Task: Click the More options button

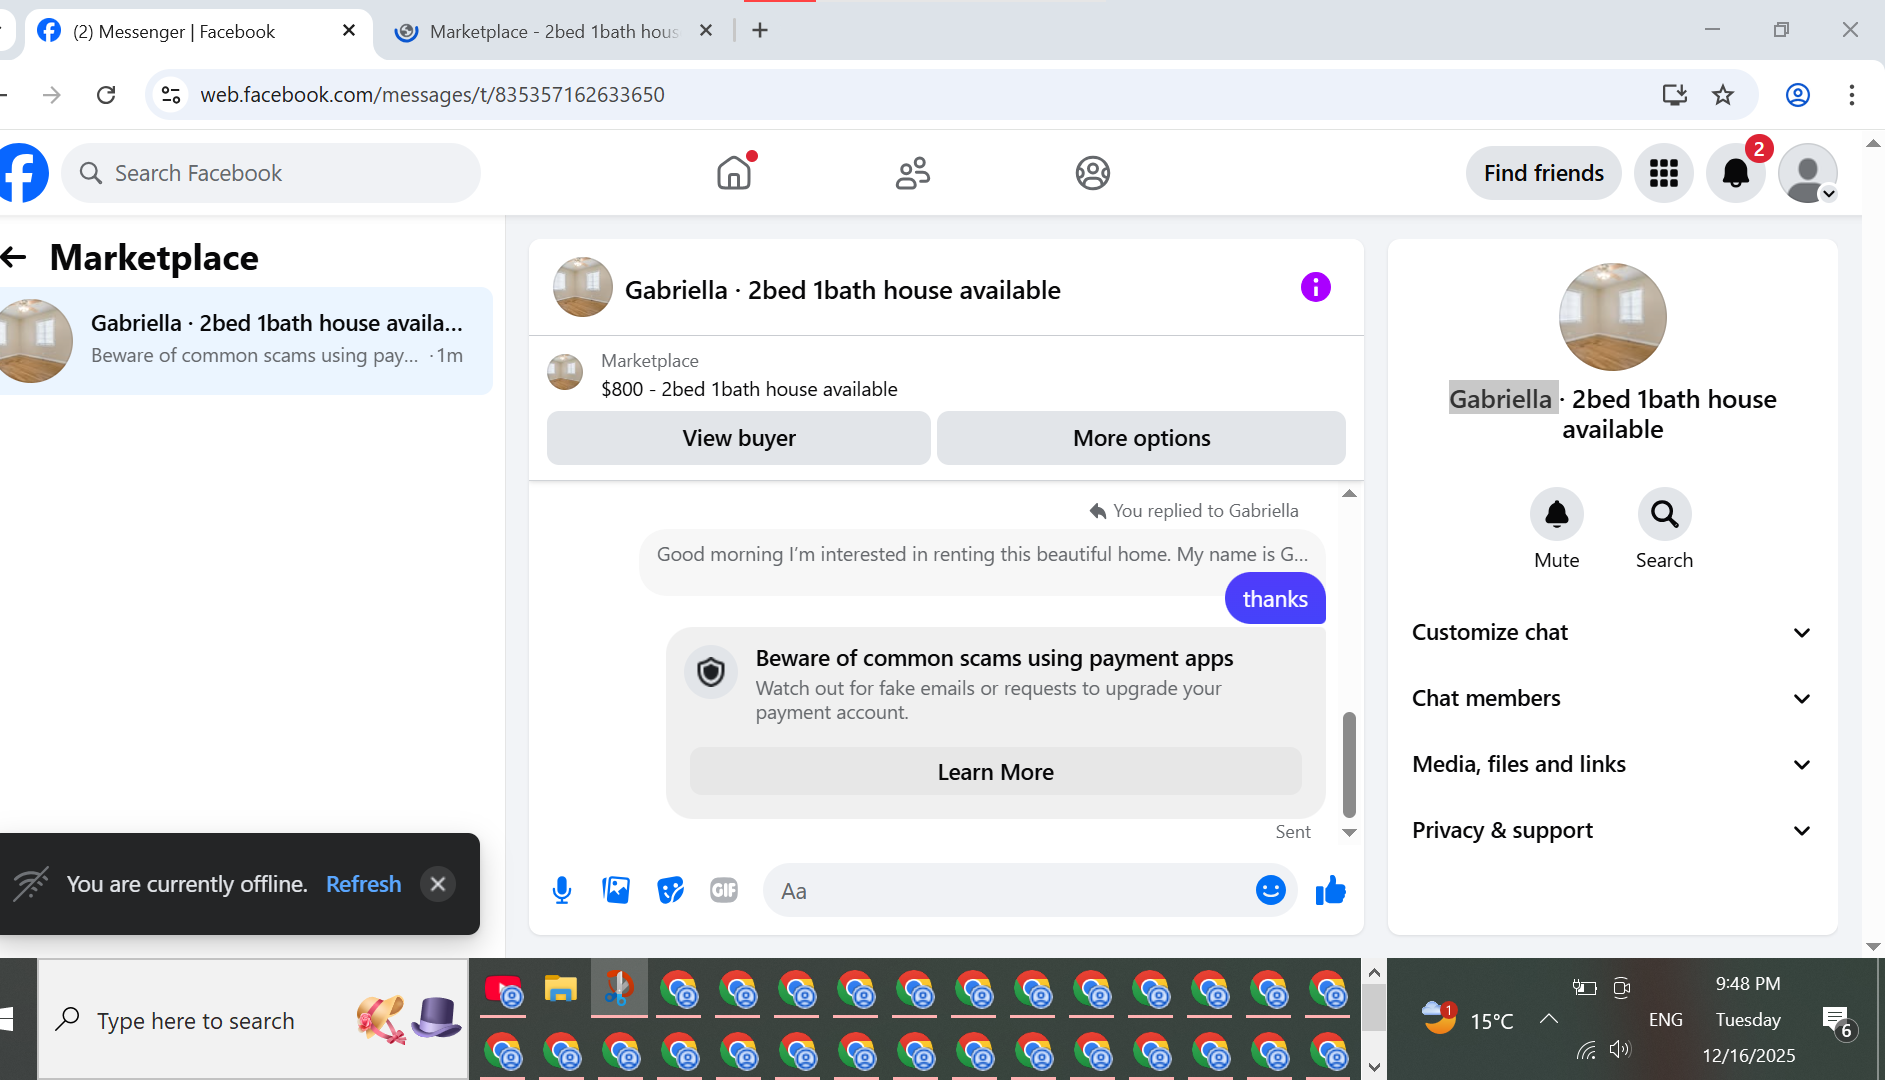Action: click(1141, 438)
